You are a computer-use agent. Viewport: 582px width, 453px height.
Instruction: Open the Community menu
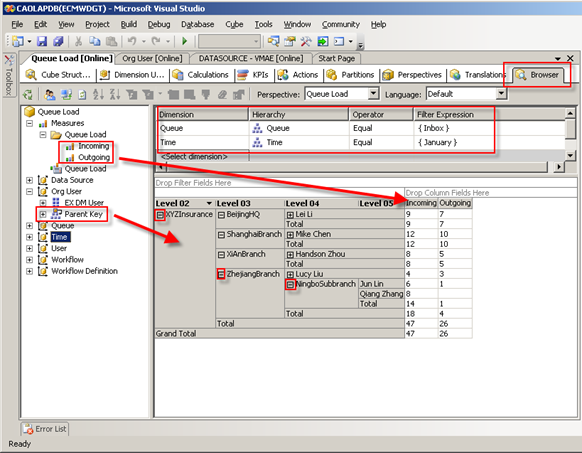(341, 25)
